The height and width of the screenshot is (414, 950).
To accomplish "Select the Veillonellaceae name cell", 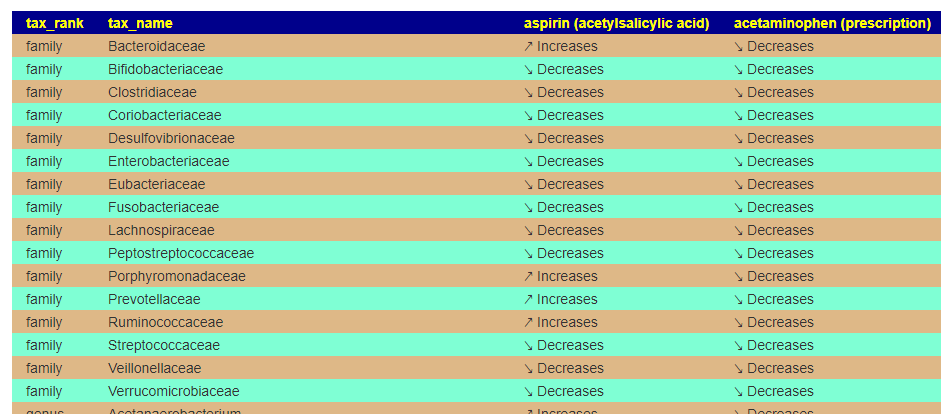I will tap(154, 369).
